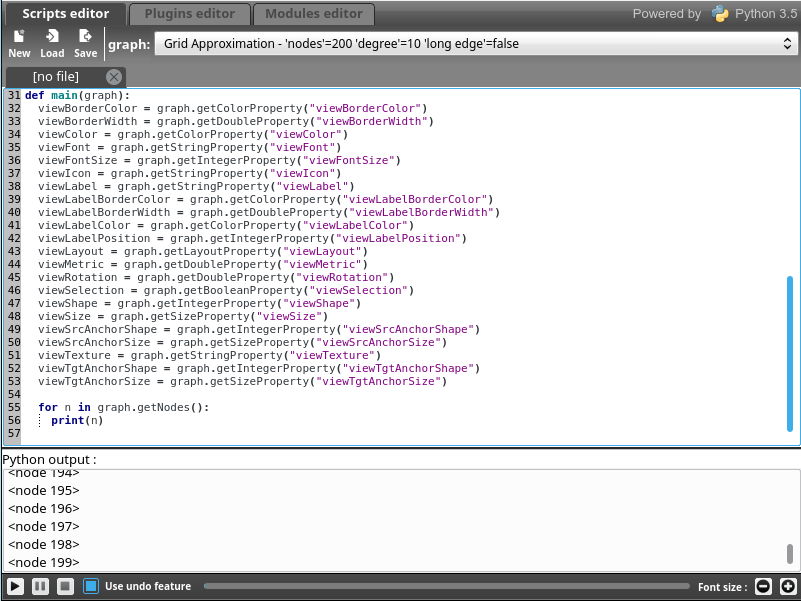This screenshot has height=601, width=801.
Task: Increase the editor font size
Action: point(788,587)
